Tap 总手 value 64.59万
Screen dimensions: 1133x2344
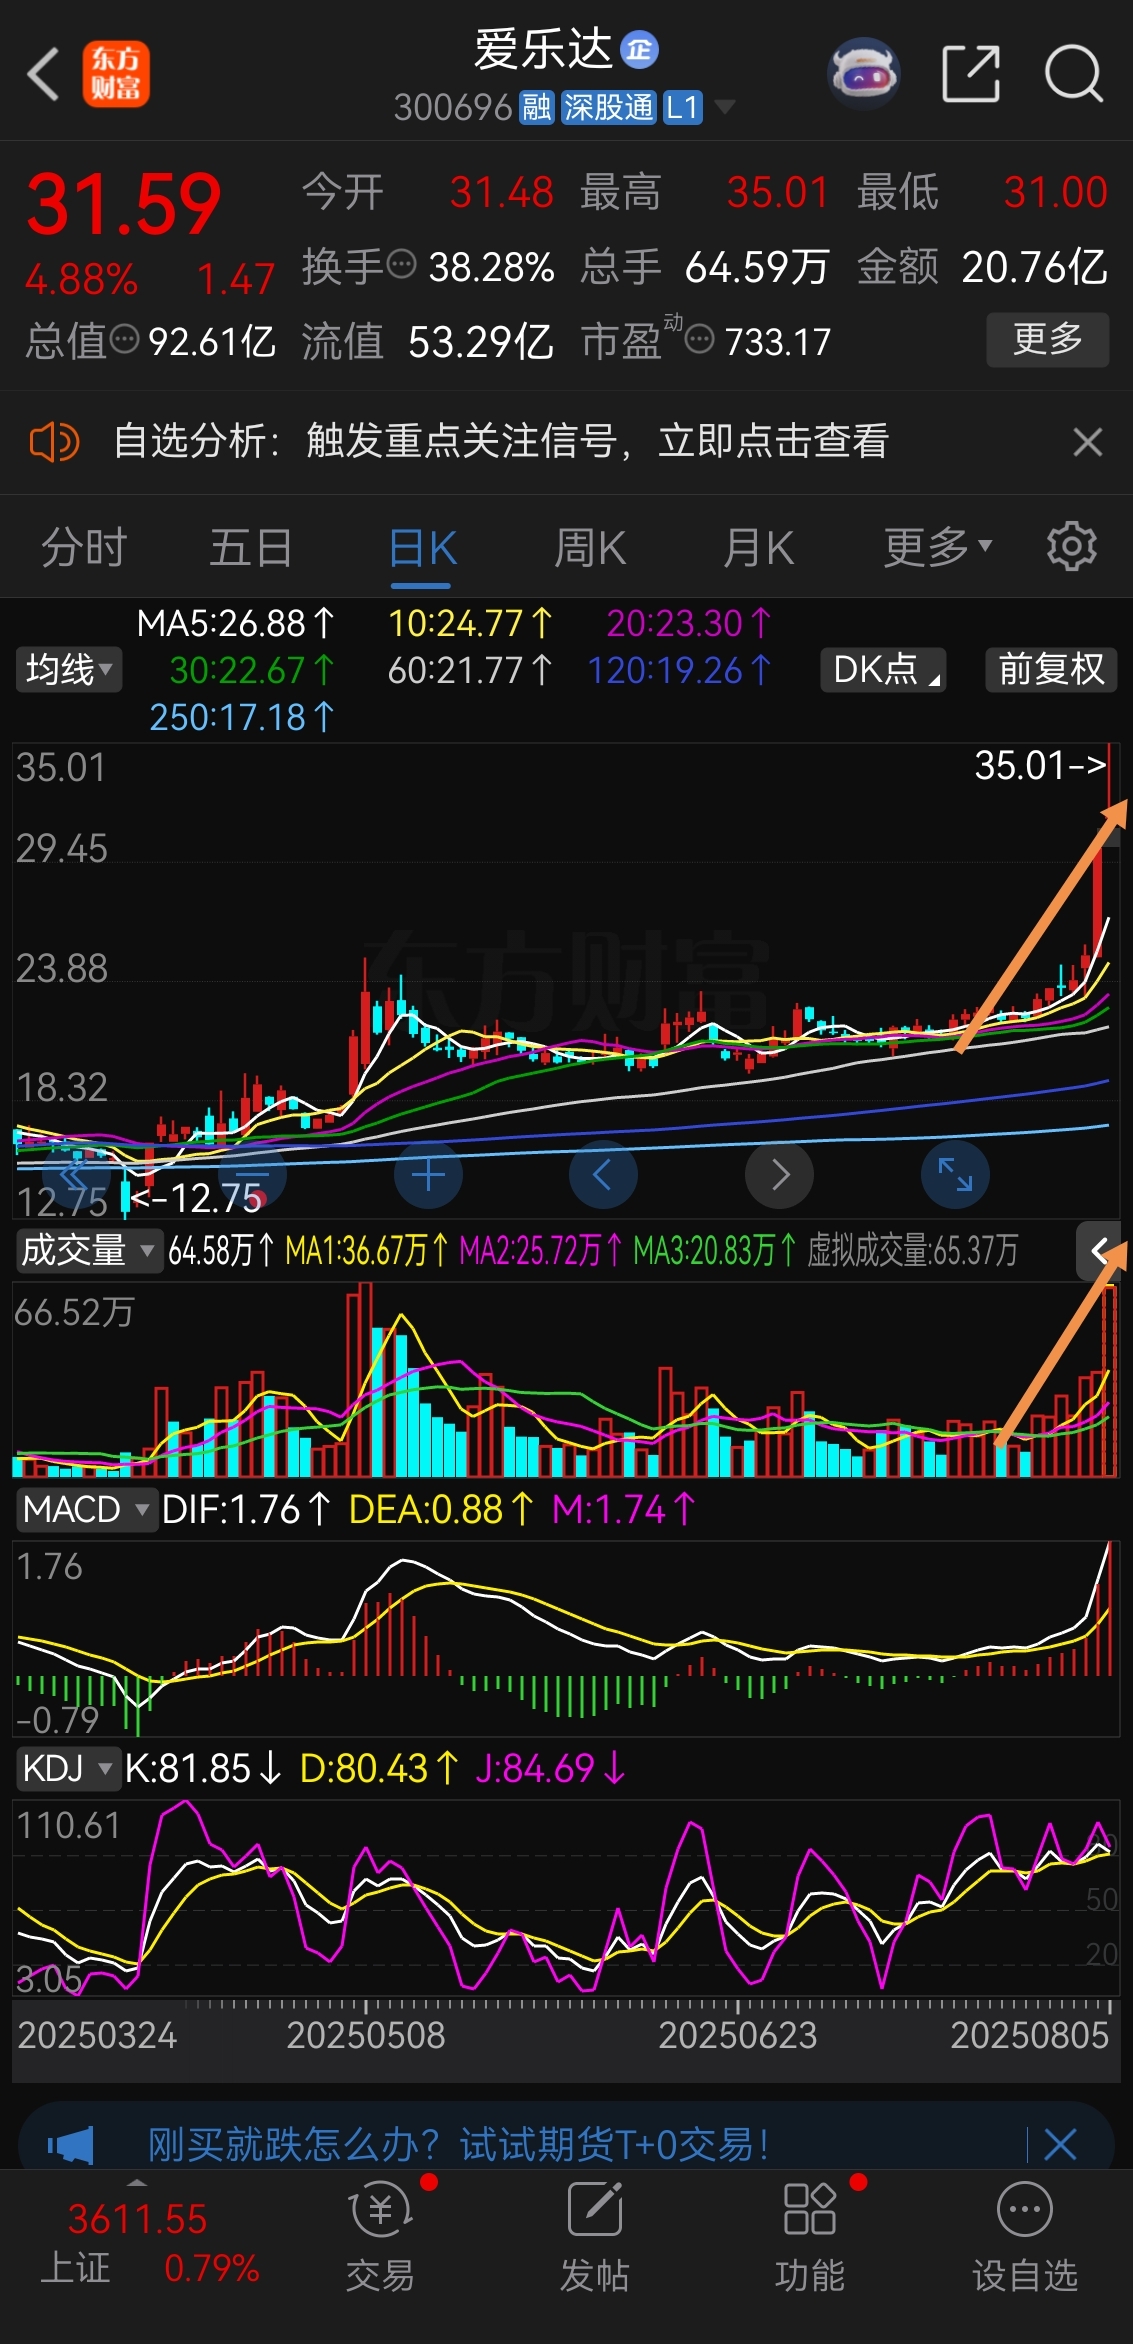(757, 267)
